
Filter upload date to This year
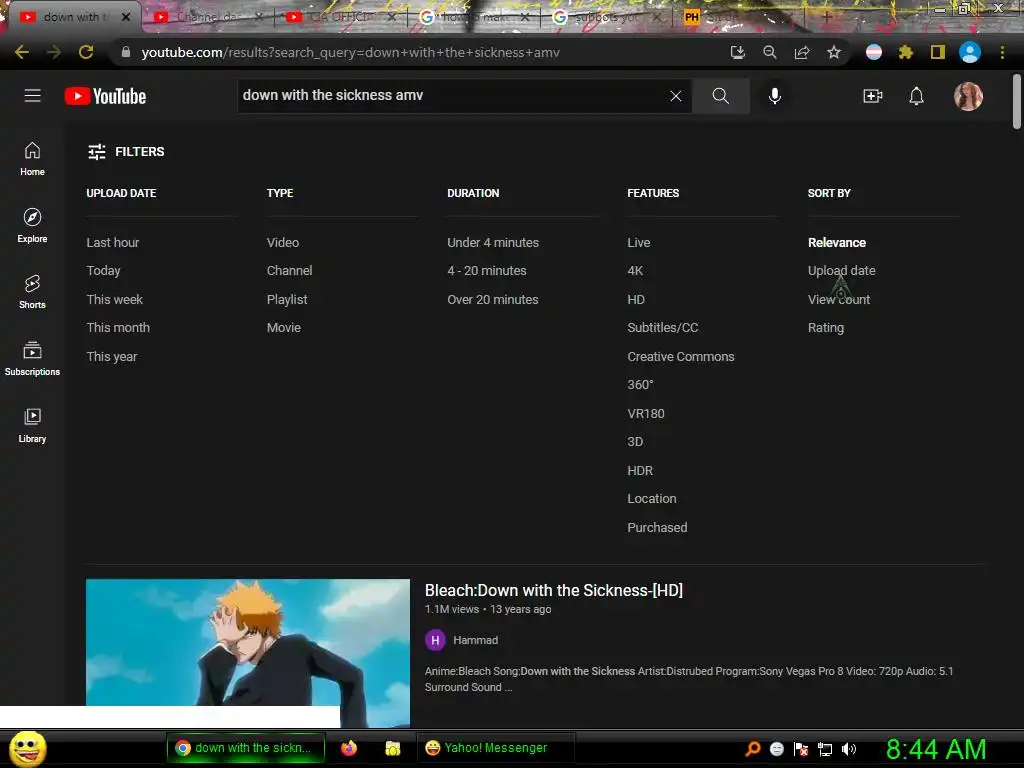pyautogui.click(x=112, y=357)
